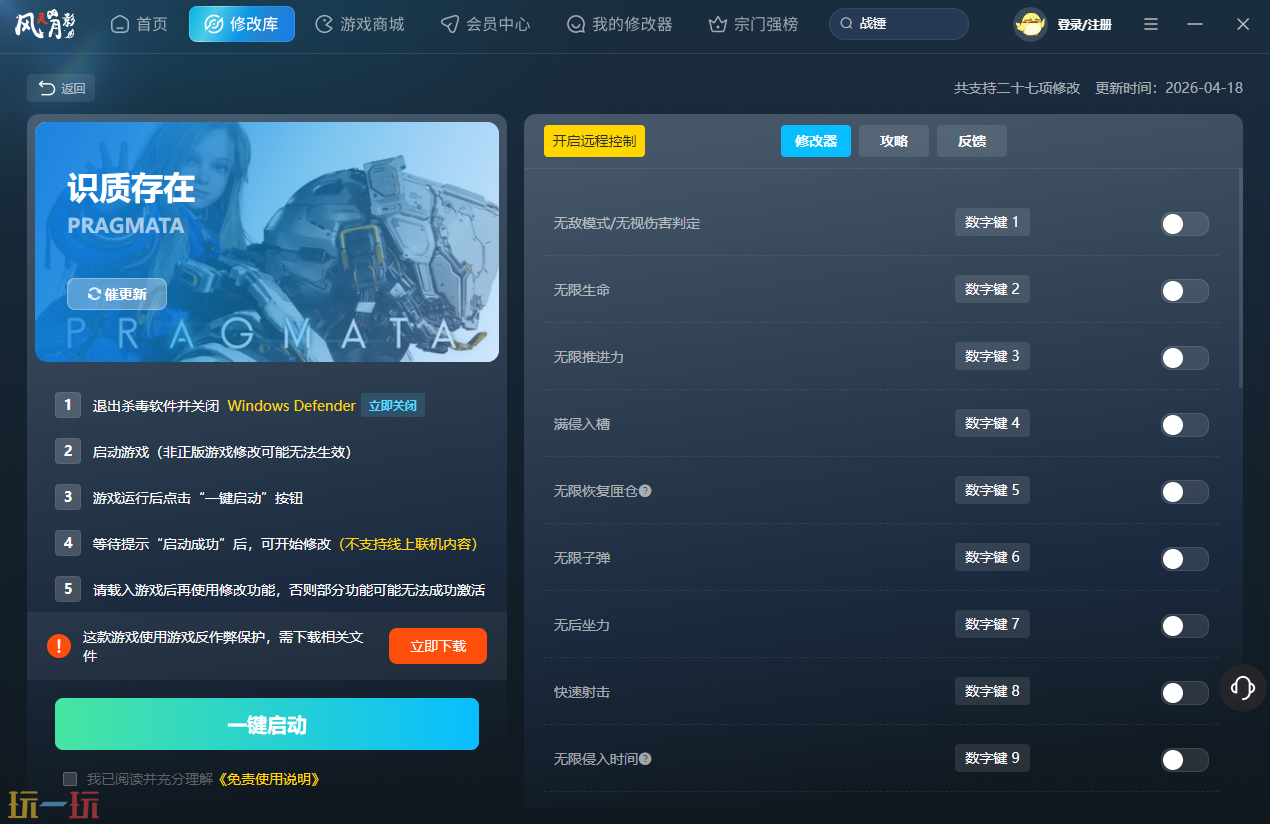Click the 快速射击 label
Screen dimensions: 1270x824
pos(582,692)
